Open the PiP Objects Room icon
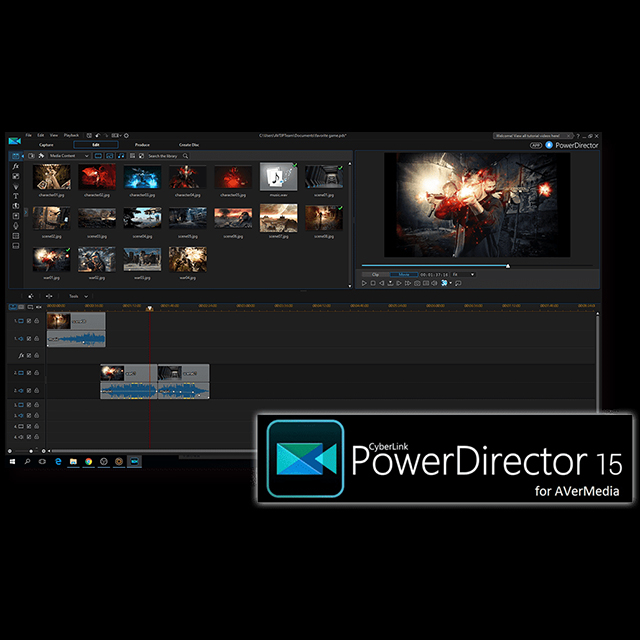 coord(16,176)
